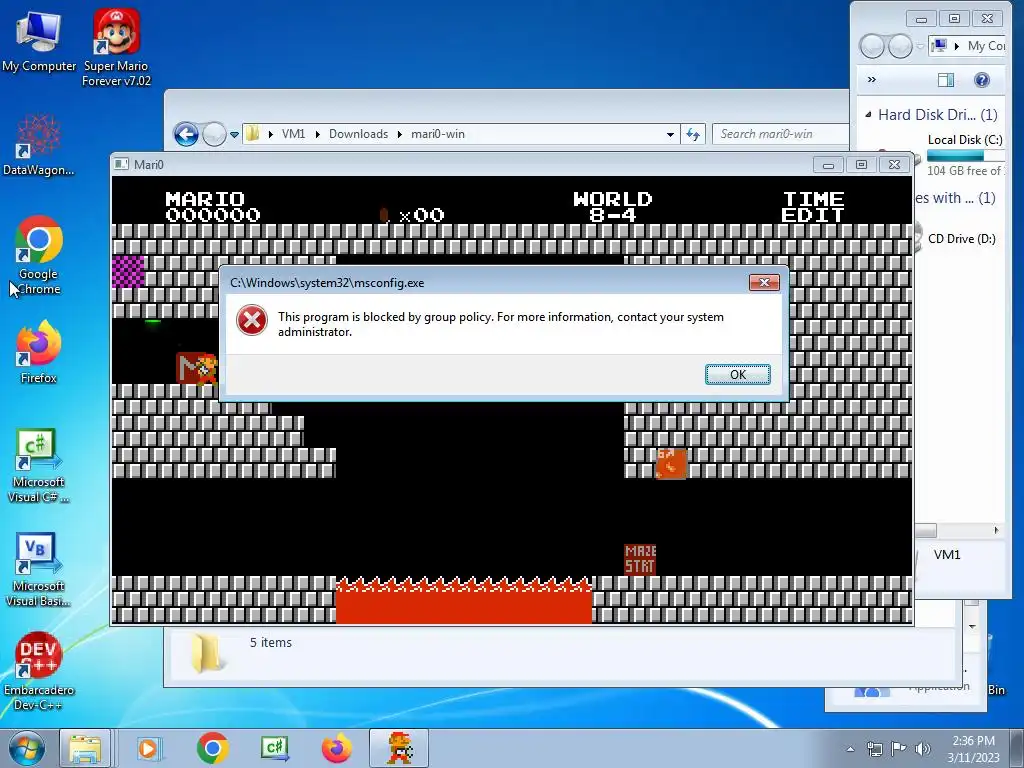The image size is (1024, 768).
Task: Open volume control tray icon
Action: [x=923, y=749]
